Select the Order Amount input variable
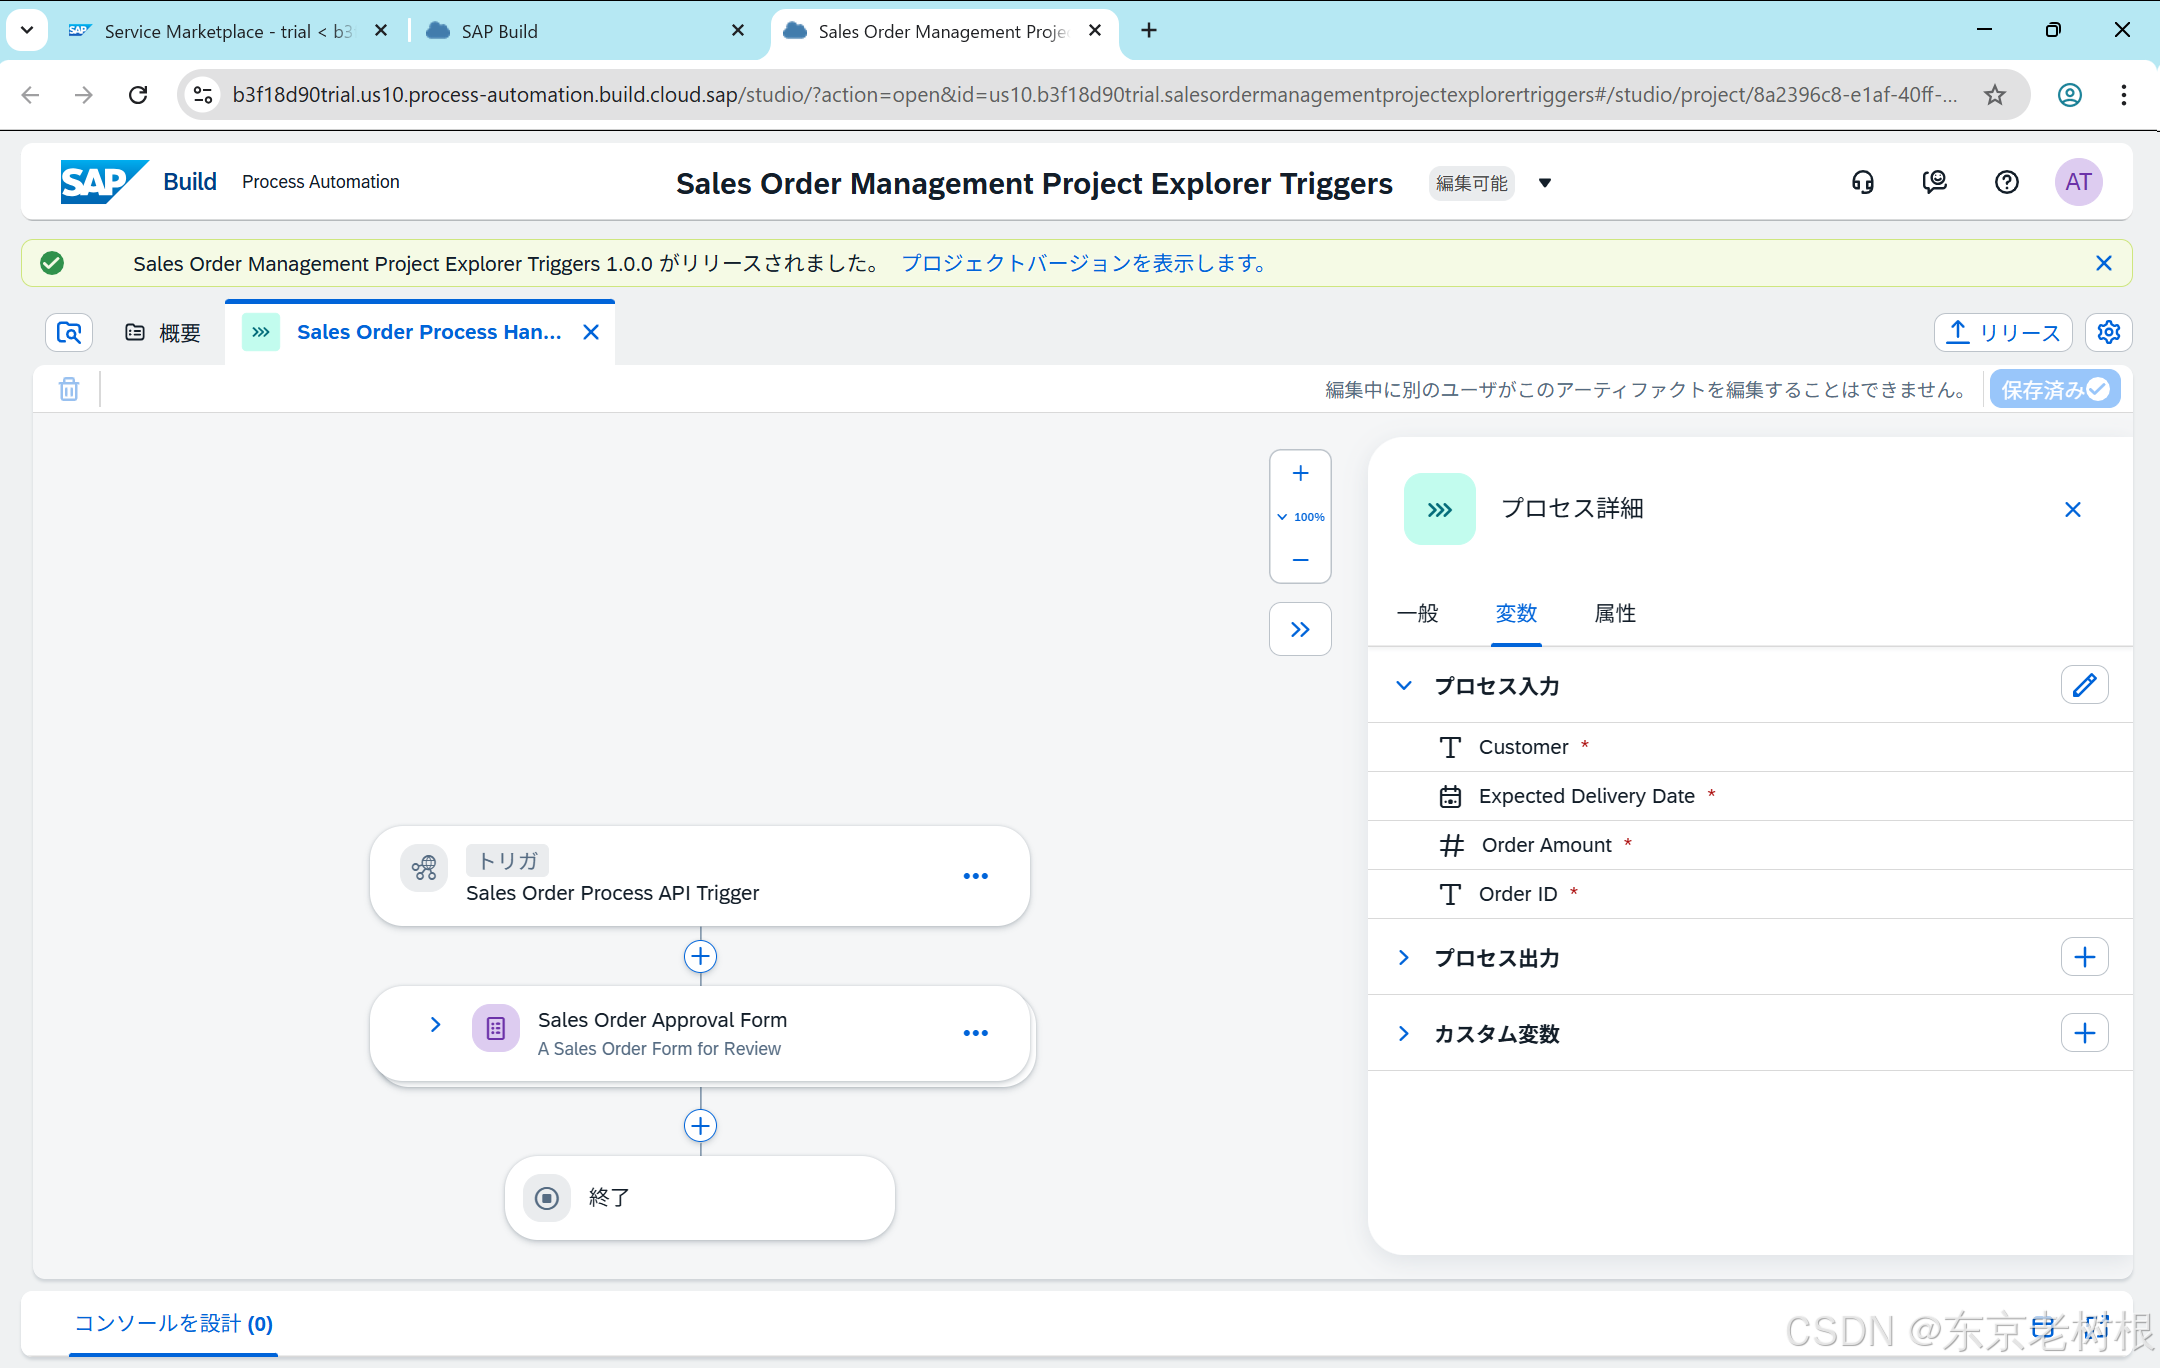 click(x=1749, y=845)
